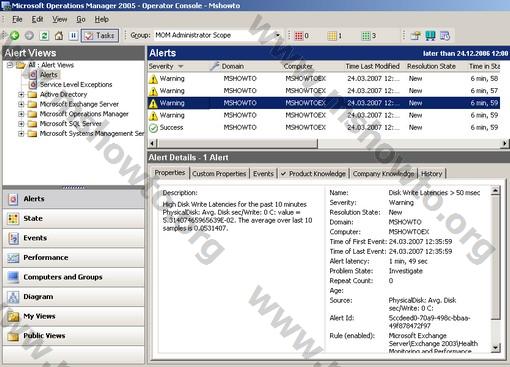The height and width of the screenshot is (367, 510).
Task: Open the Product Knowledge tab
Action: [313, 174]
